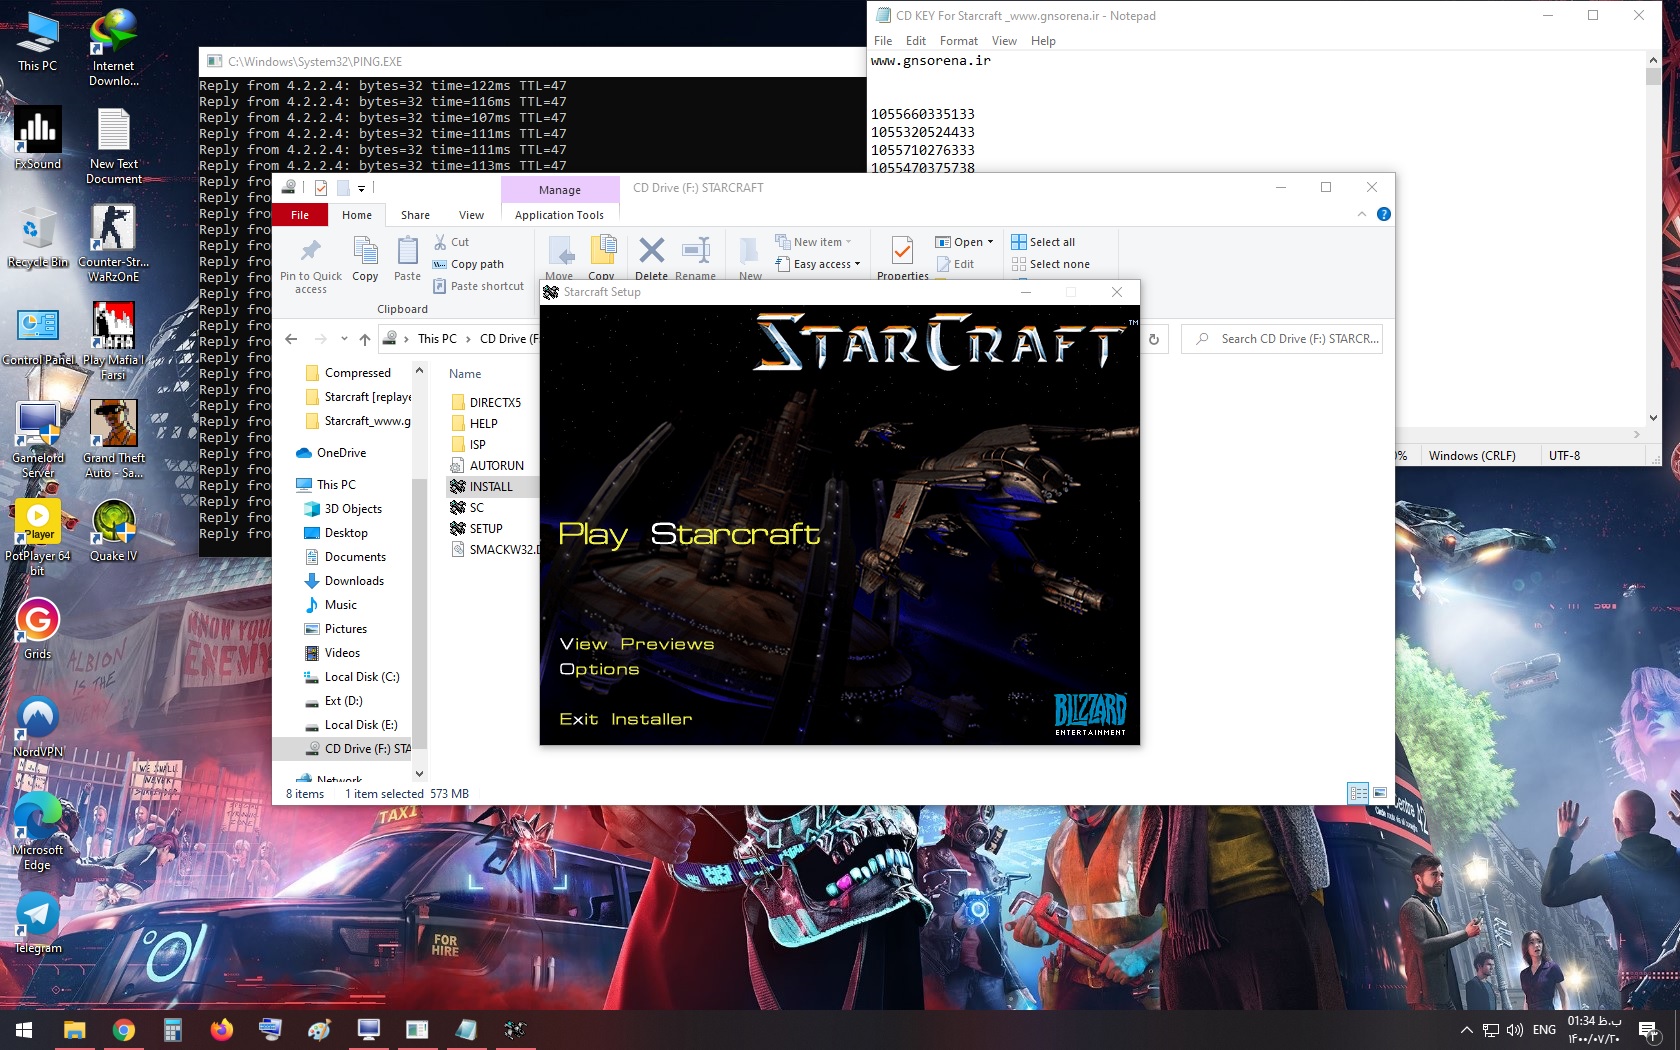Open Options in the Starcraft installer
Image resolution: width=1680 pixels, height=1050 pixels.
coord(599,669)
